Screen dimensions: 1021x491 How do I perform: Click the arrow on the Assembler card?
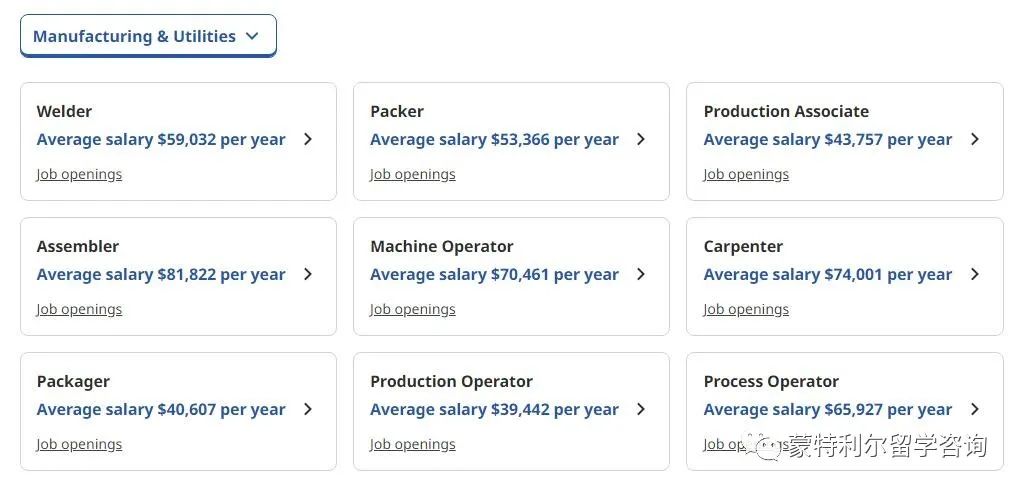308,274
